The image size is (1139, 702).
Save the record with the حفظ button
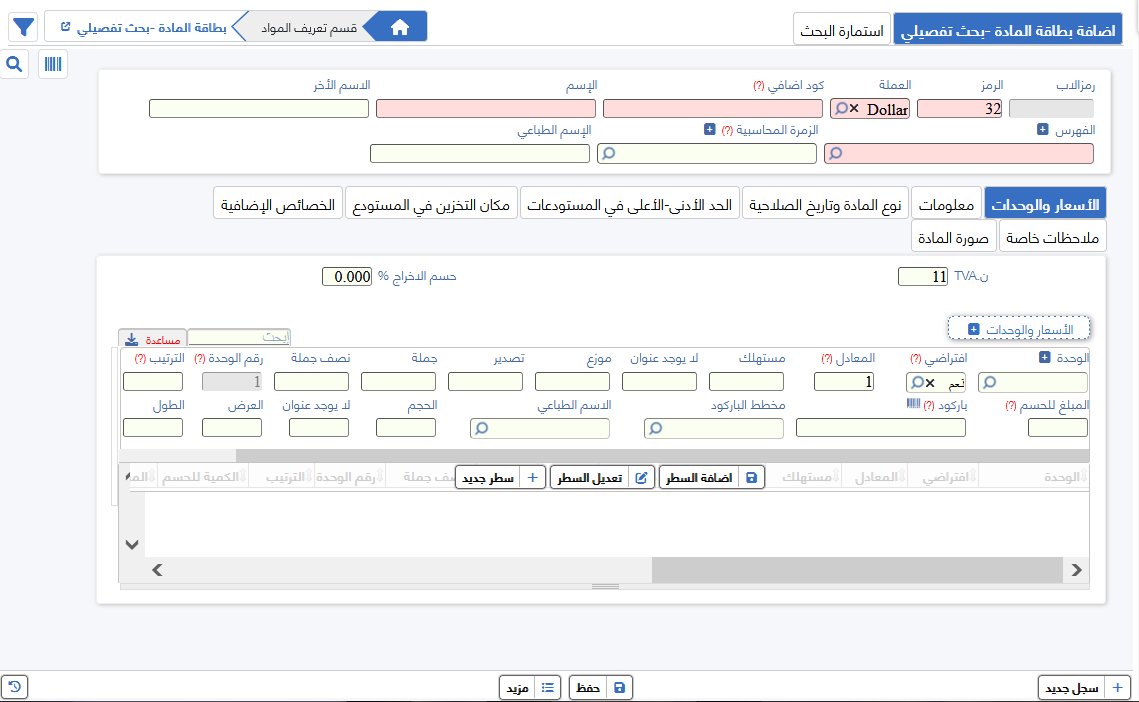(599, 687)
